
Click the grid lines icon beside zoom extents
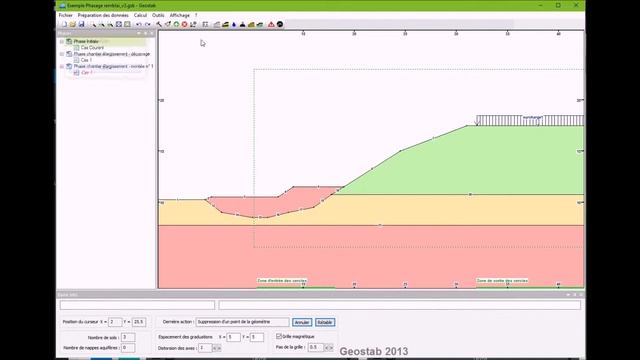[x=127, y=24]
